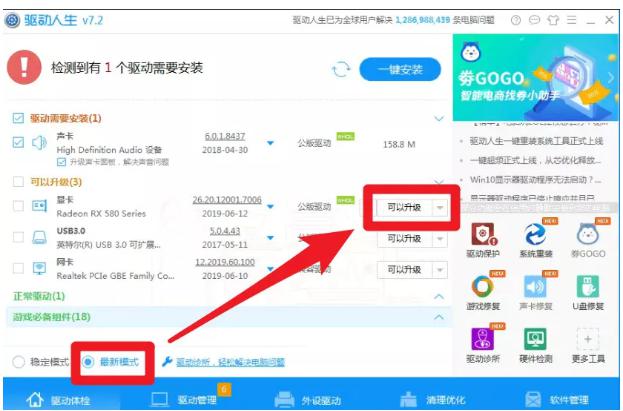Toggle the 升级声卡固件 sub-option checkbox
This screenshot has width=623, height=411.
point(61,161)
